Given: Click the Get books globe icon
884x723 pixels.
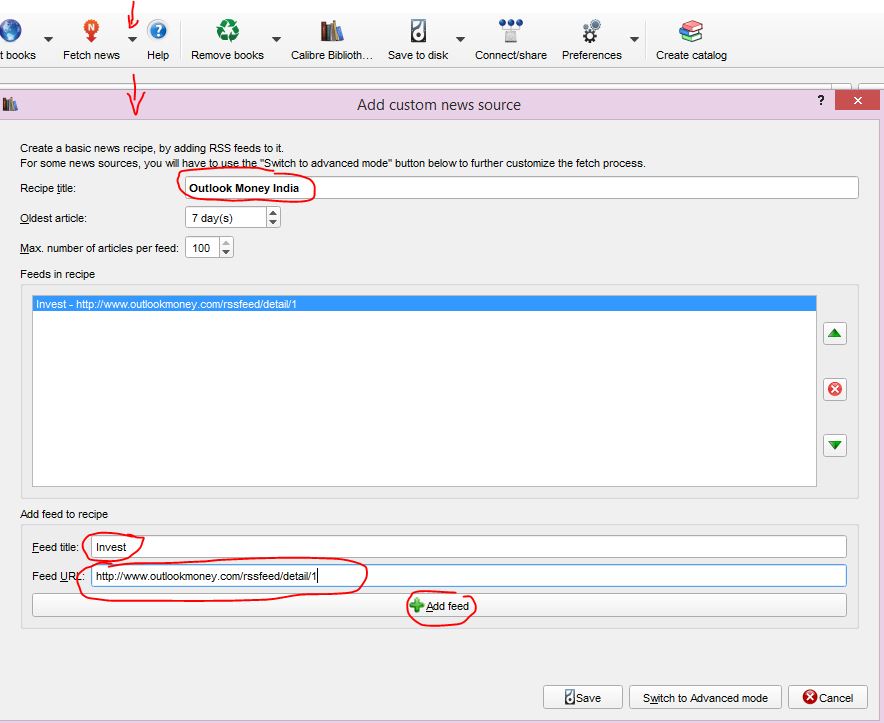Looking at the screenshot, I should pyautogui.click(x=10, y=30).
